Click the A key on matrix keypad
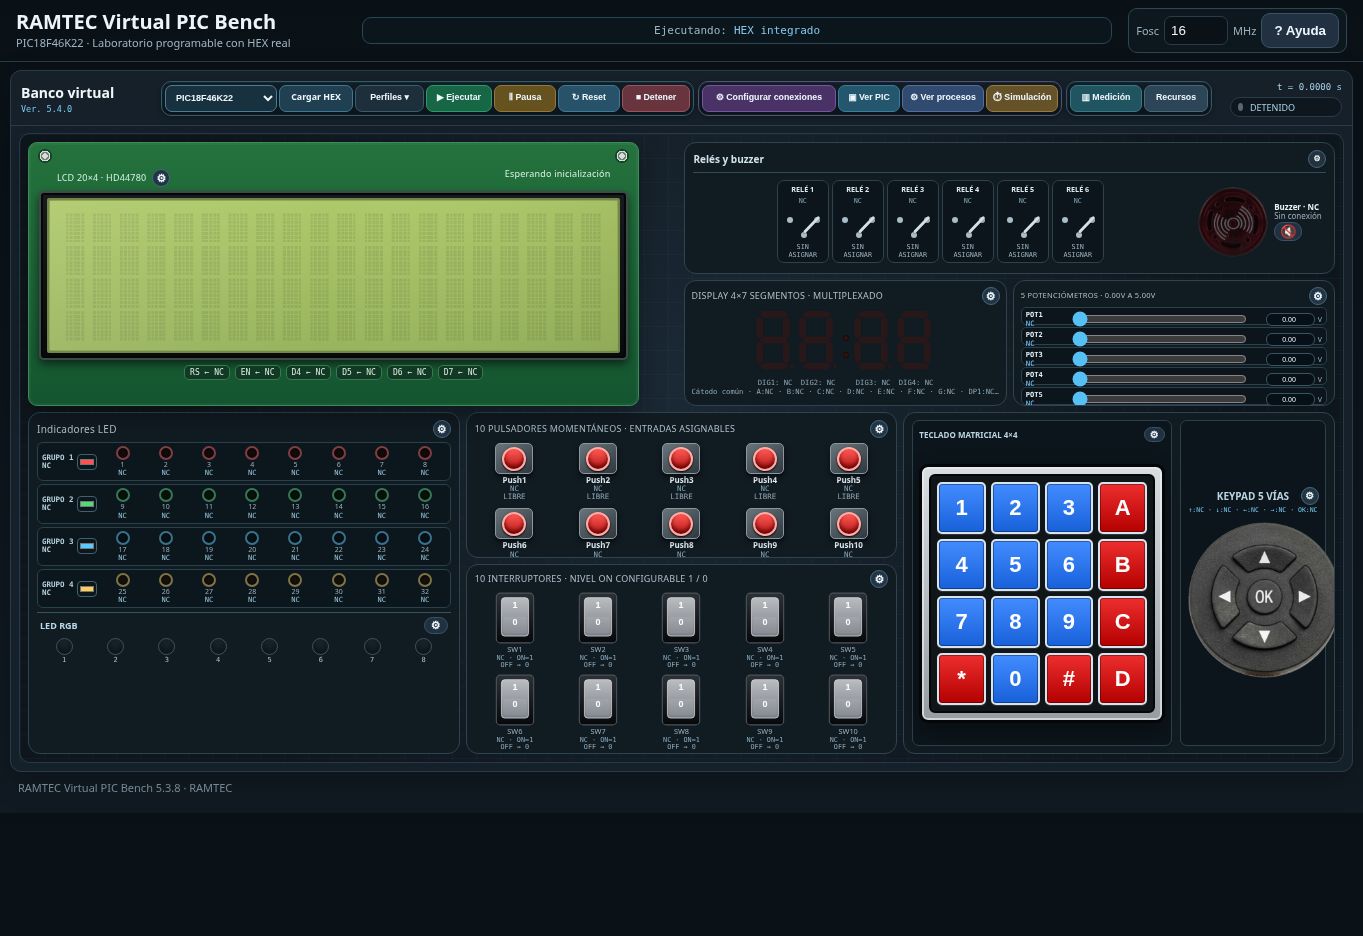Screen dimensions: 1363x936 coord(1122,508)
